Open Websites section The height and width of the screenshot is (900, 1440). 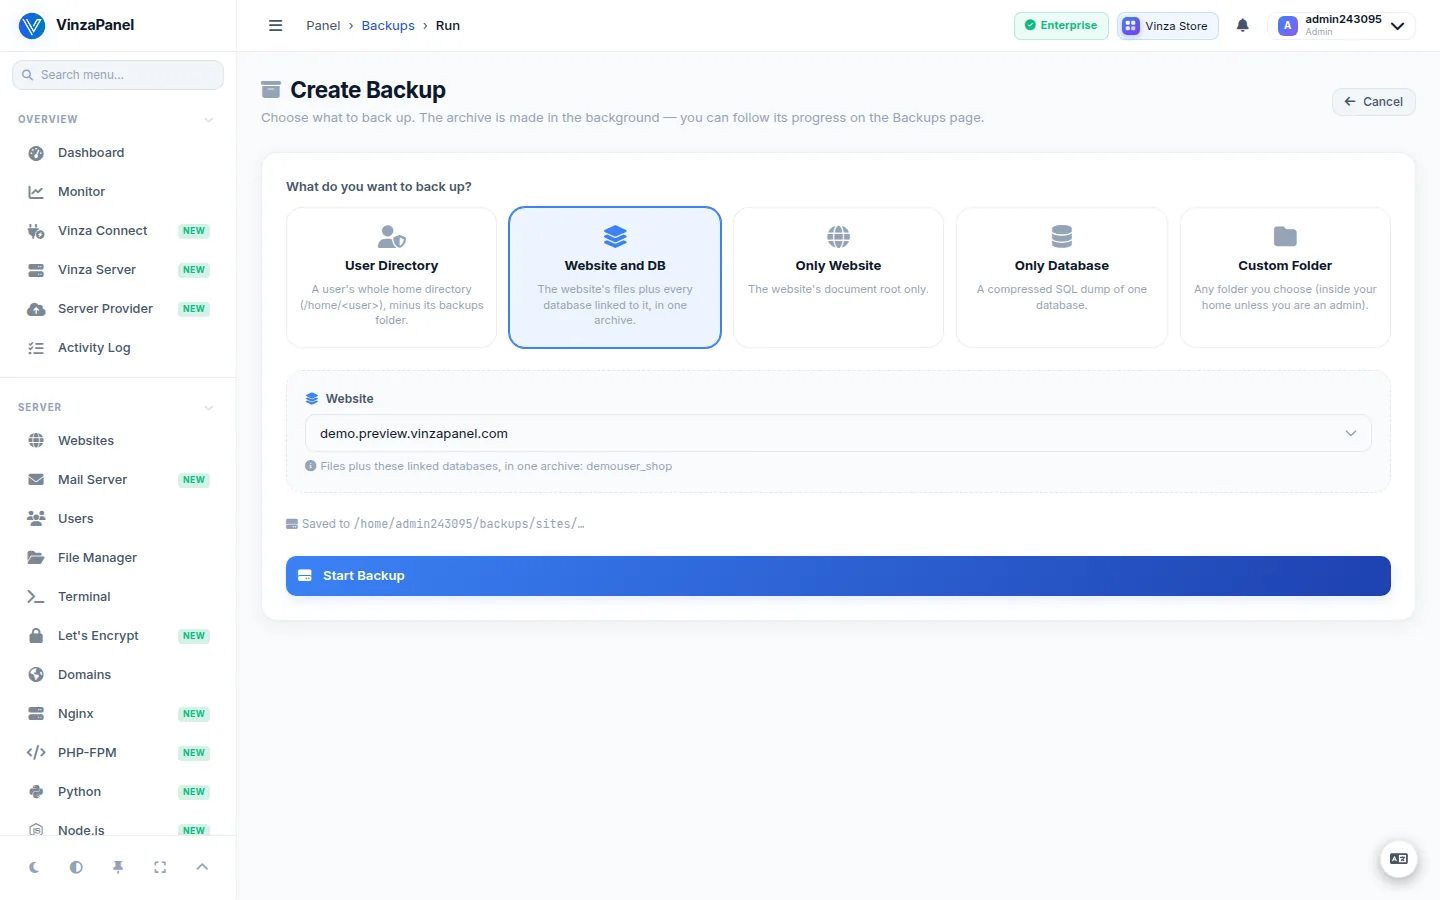(x=118, y=441)
